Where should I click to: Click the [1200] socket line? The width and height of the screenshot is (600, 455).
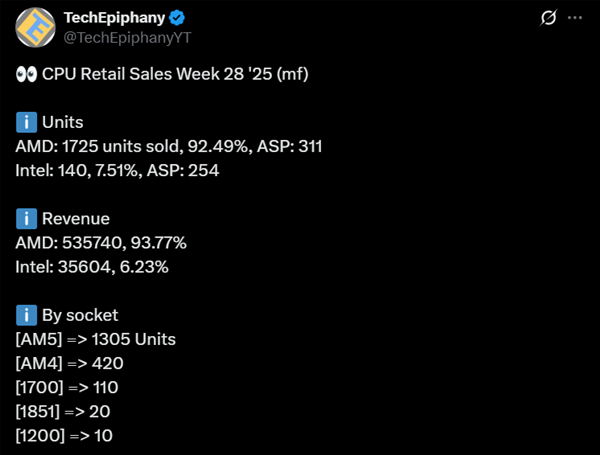(x=63, y=435)
